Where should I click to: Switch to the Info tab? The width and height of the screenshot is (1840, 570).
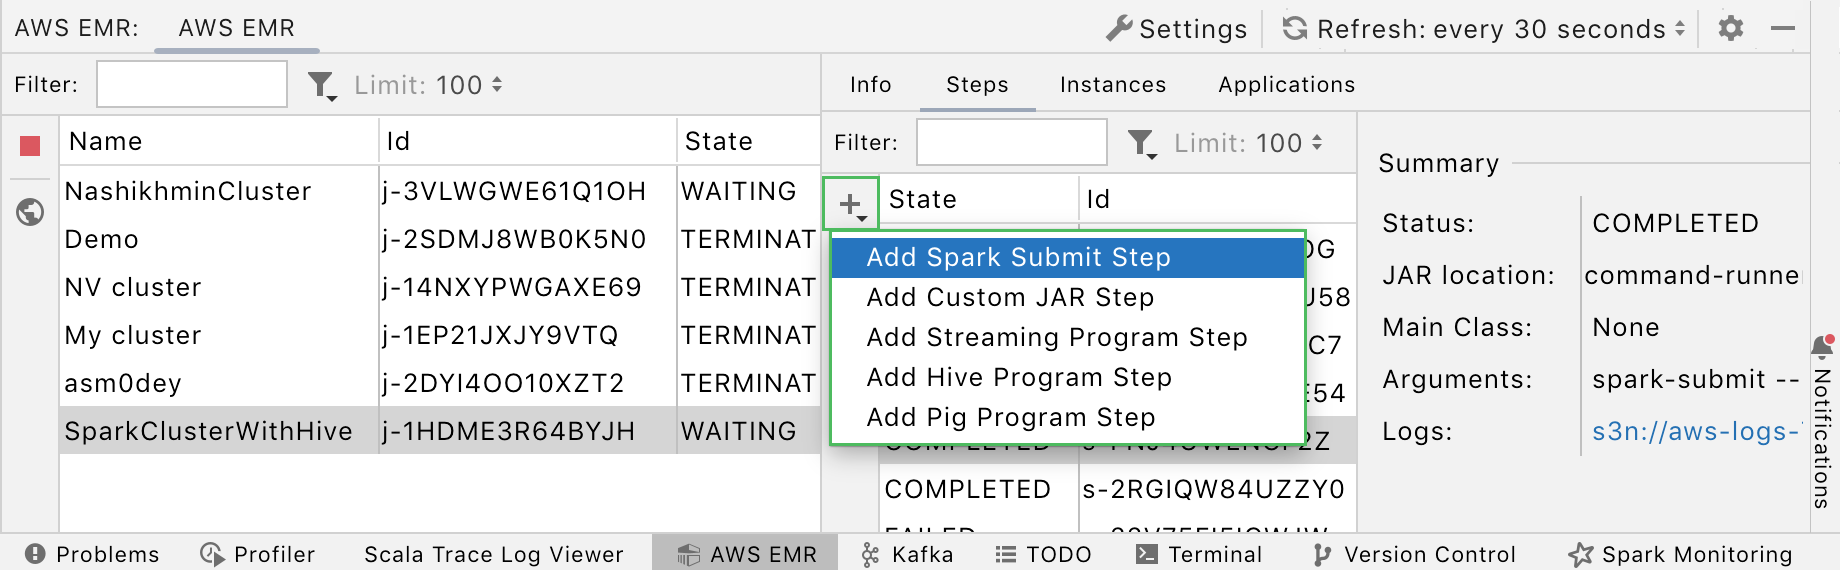tap(870, 85)
